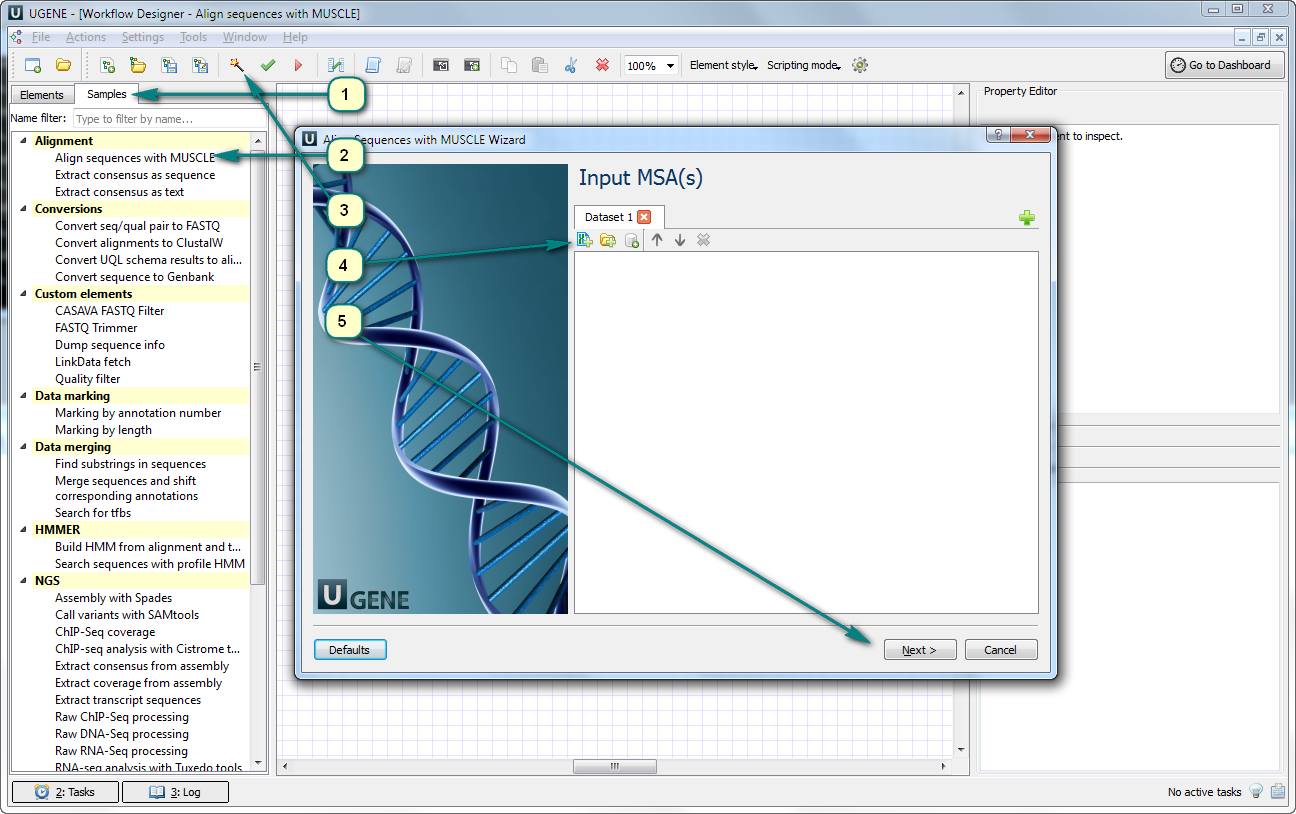The image size is (1296, 814).
Task: Click Defaults in the MUSCLE wizard
Action: [x=350, y=649]
